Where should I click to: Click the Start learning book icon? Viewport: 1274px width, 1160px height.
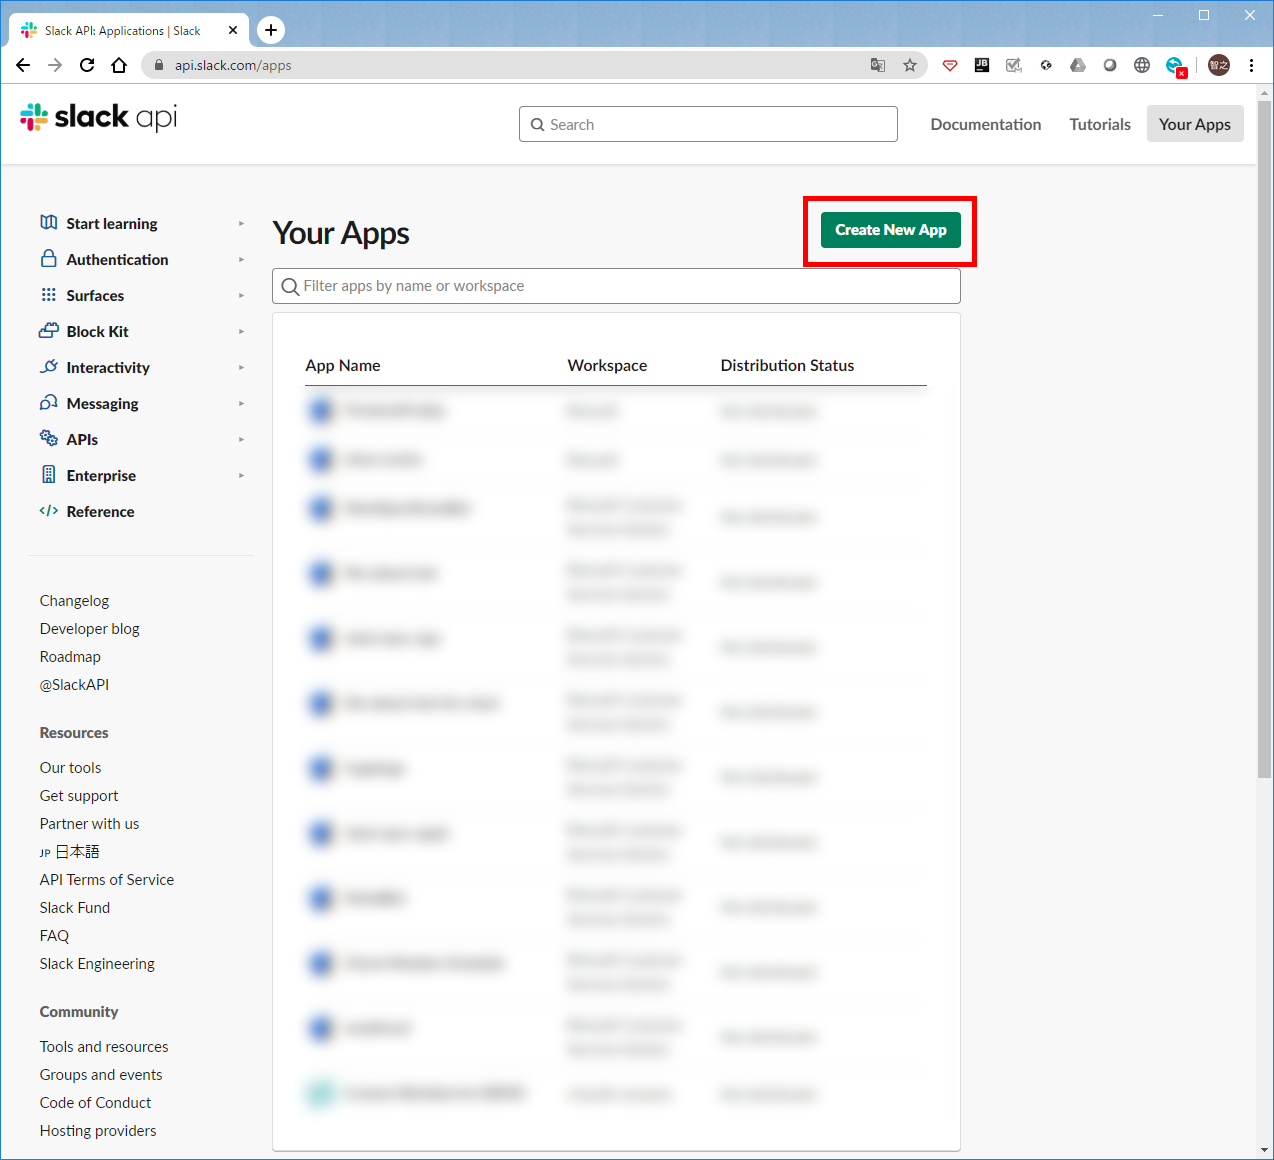click(x=48, y=222)
